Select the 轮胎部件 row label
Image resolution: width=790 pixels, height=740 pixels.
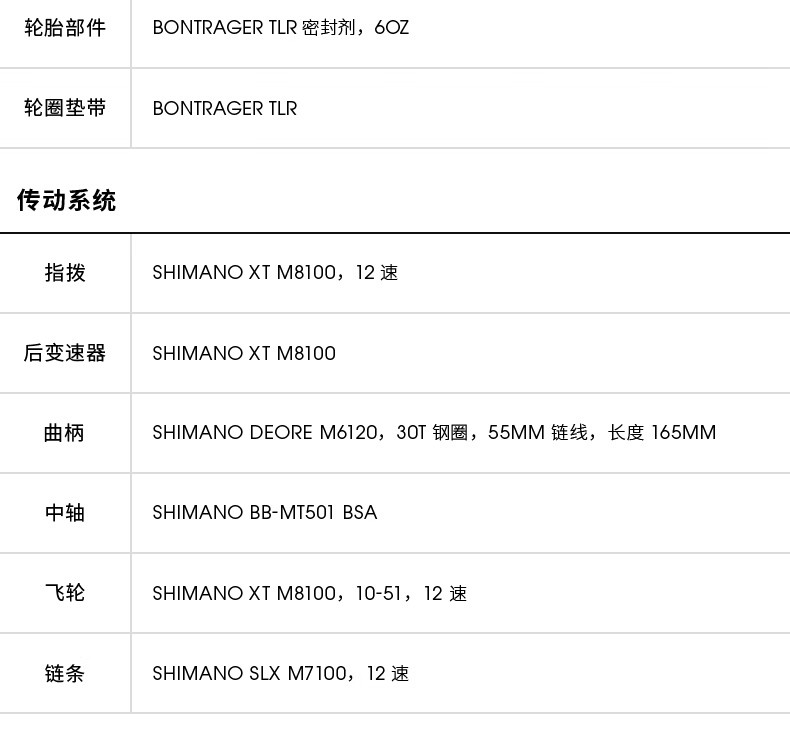coord(65,28)
